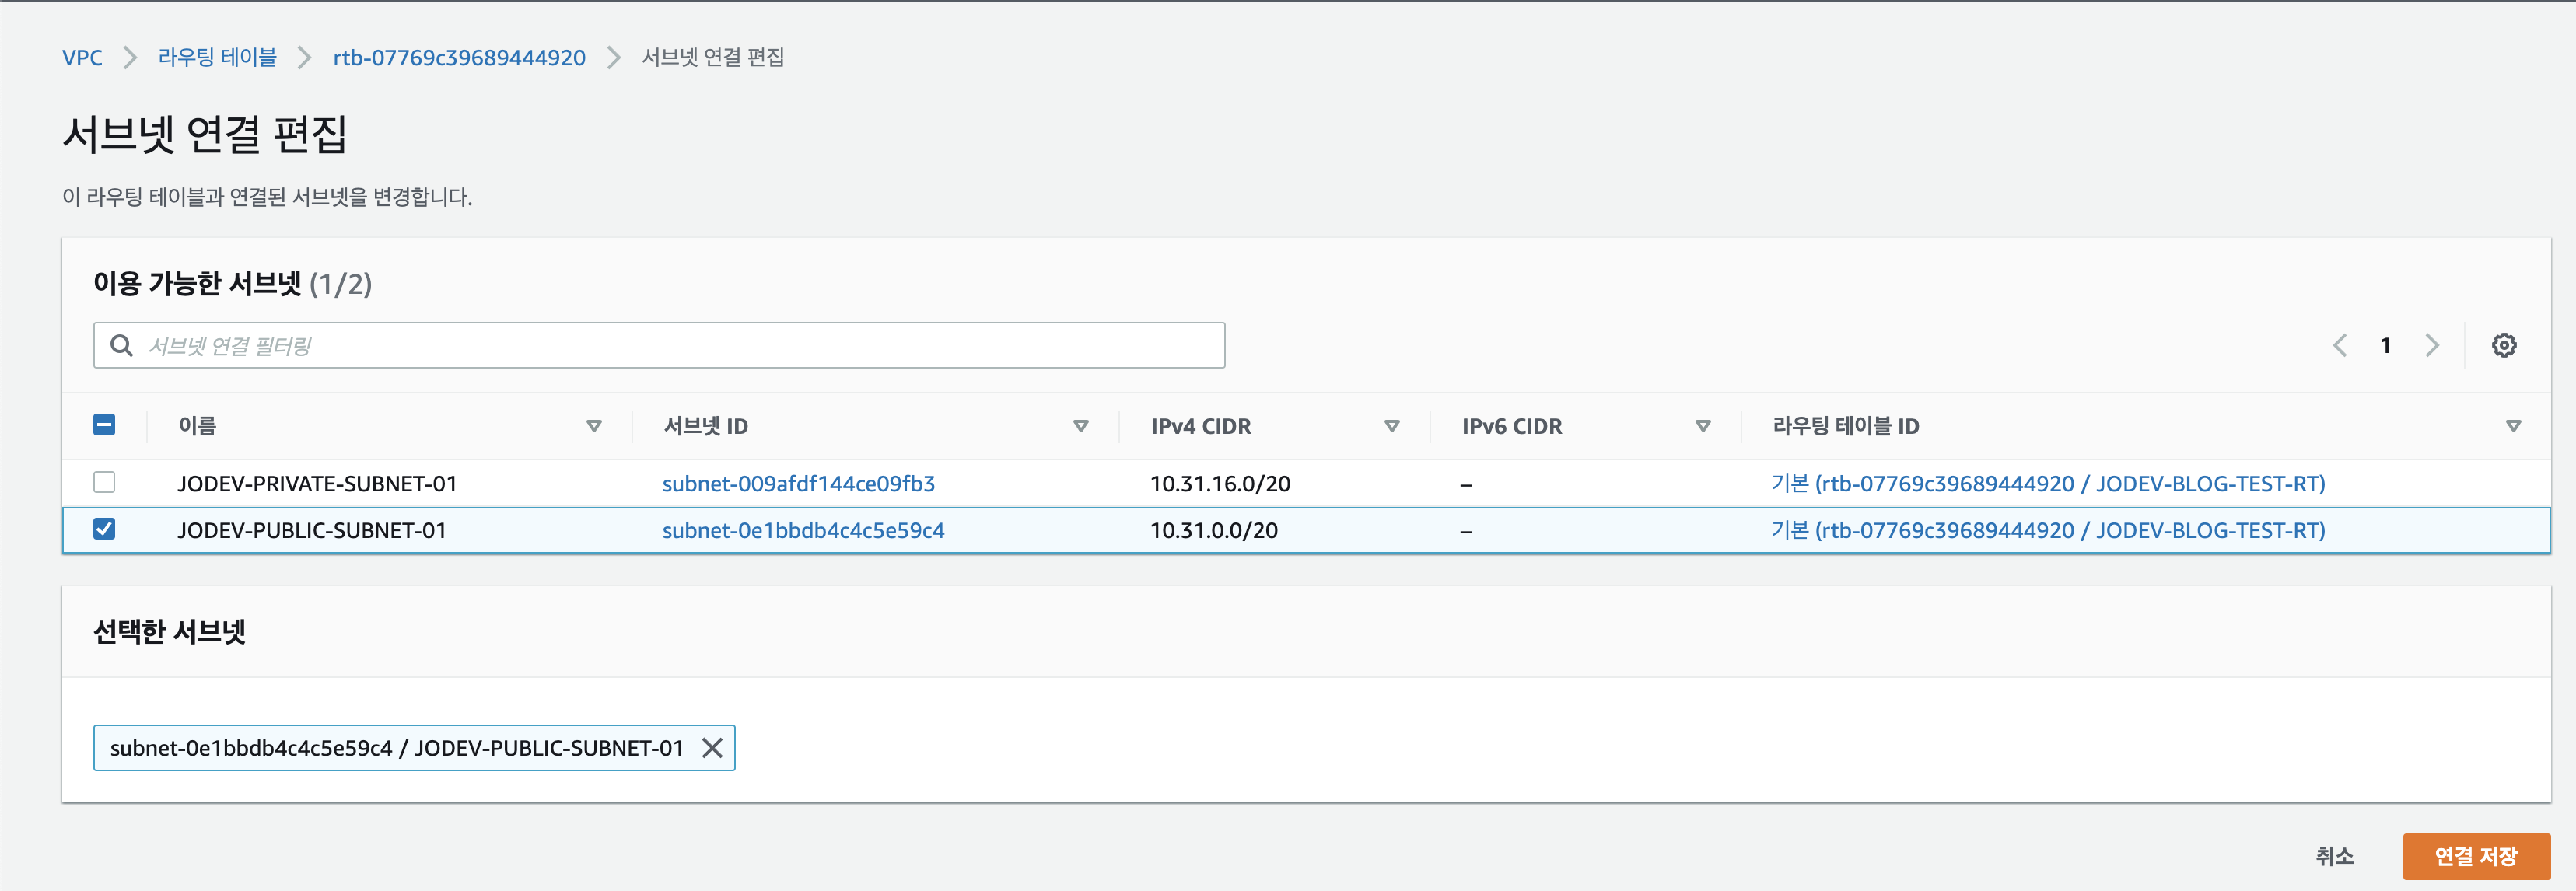The height and width of the screenshot is (891, 2576).
Task: Toggle the select-all subnets header checkbox
Action: coord(104,425)
